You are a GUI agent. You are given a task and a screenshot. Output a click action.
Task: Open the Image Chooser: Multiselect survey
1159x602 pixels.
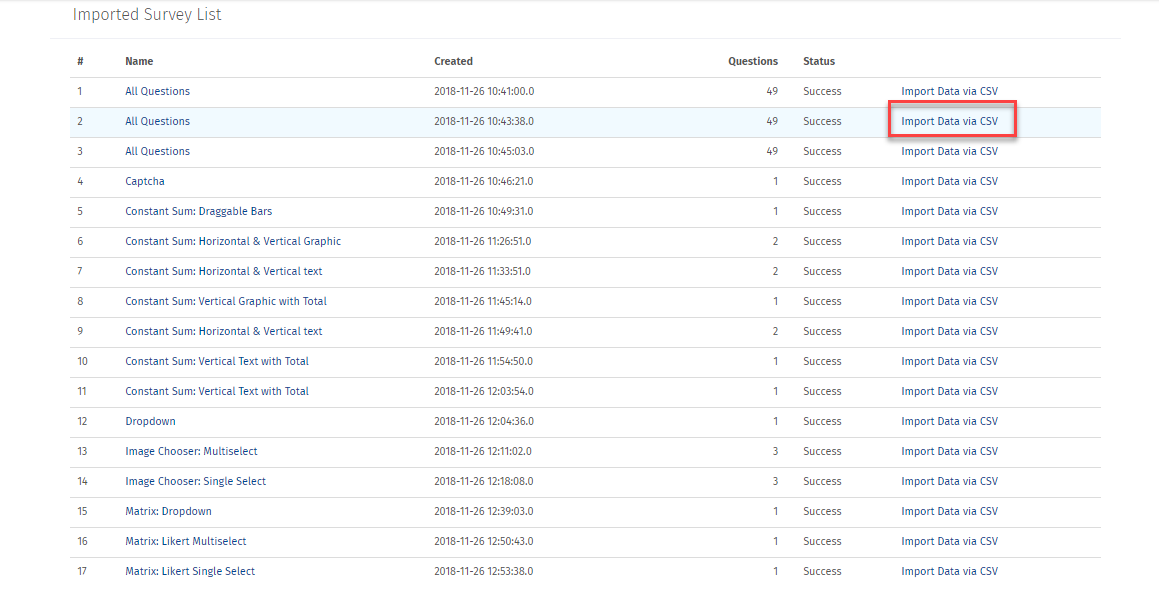(191, 451)
